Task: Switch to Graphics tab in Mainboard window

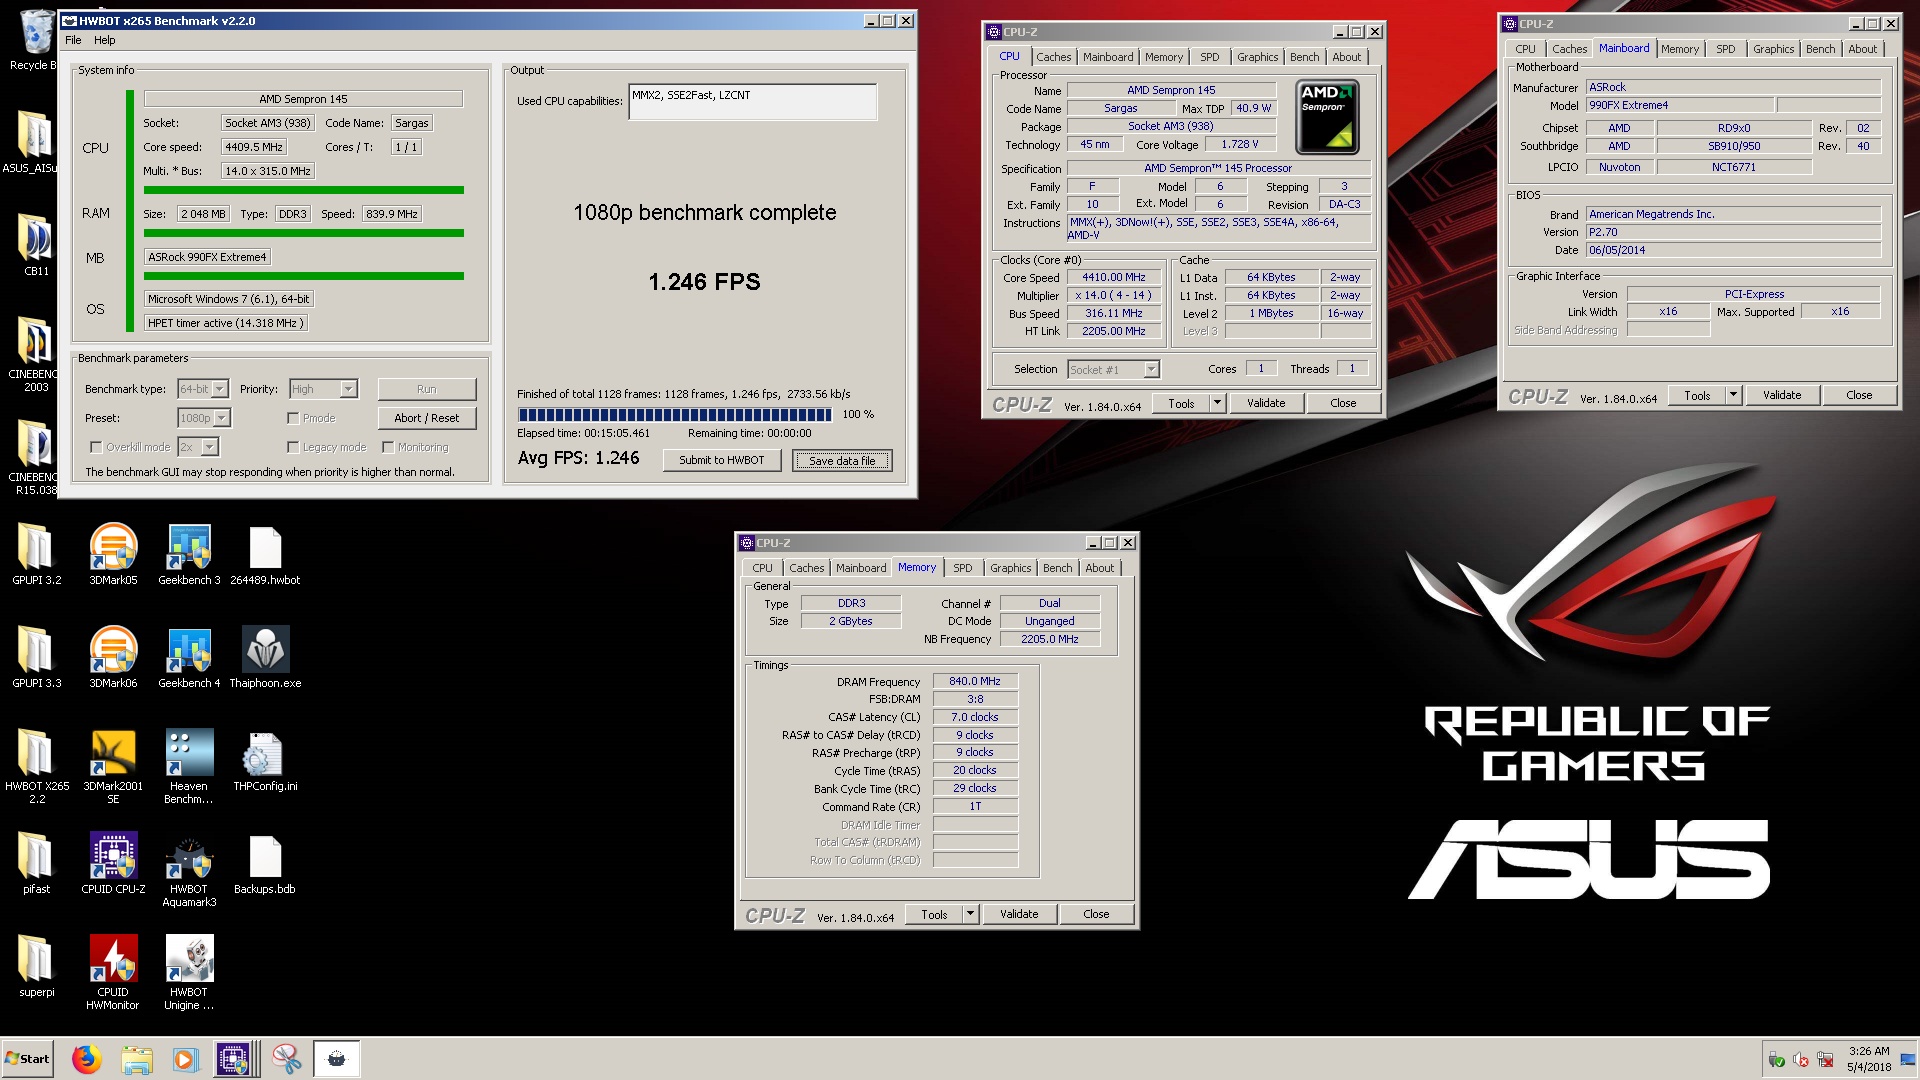Action: pos(1773,49)
